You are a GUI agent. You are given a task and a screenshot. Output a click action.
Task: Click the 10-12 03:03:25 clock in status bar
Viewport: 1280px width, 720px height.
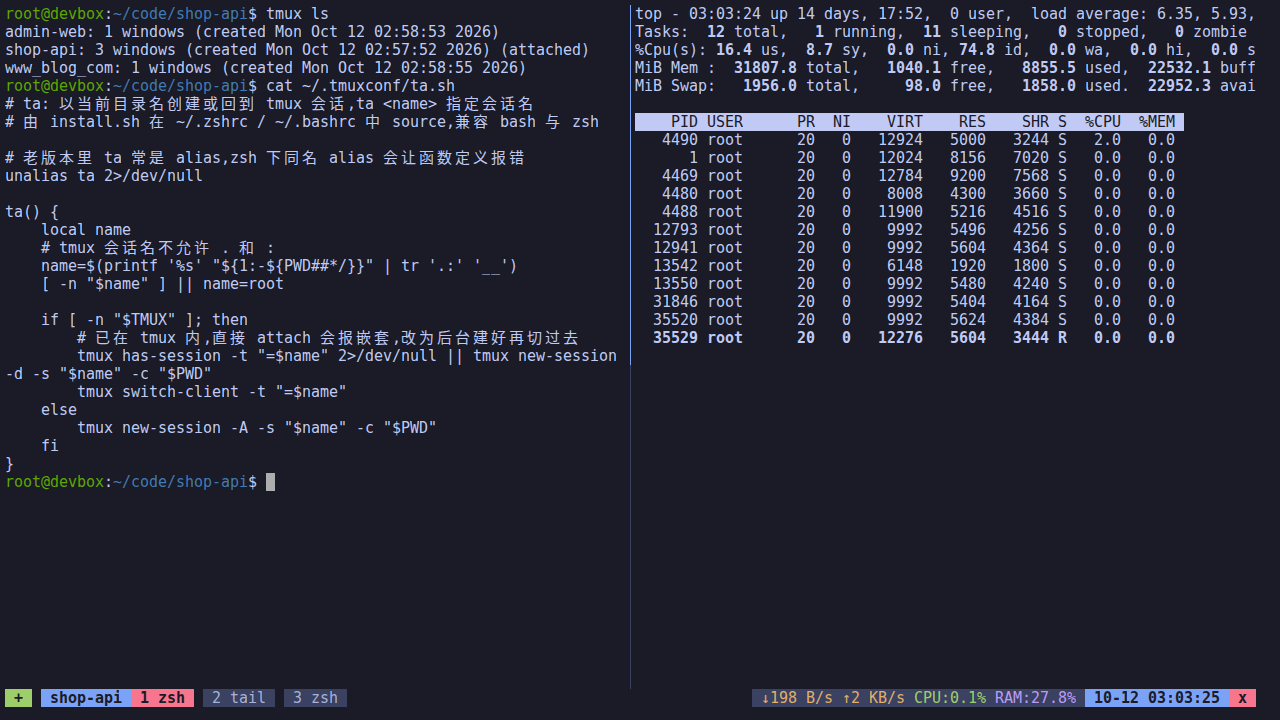[x=1157, y=698]
